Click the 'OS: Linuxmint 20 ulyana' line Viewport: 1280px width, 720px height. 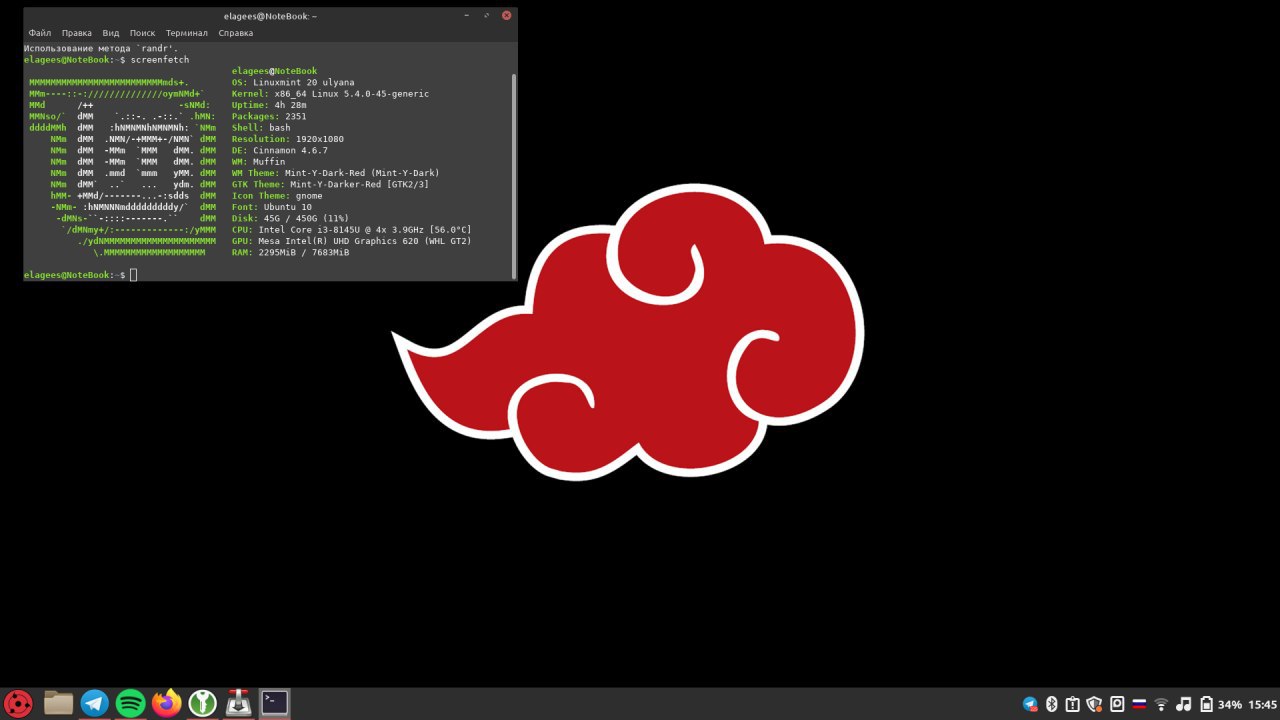pyautogui.click(x=293, y=82)
